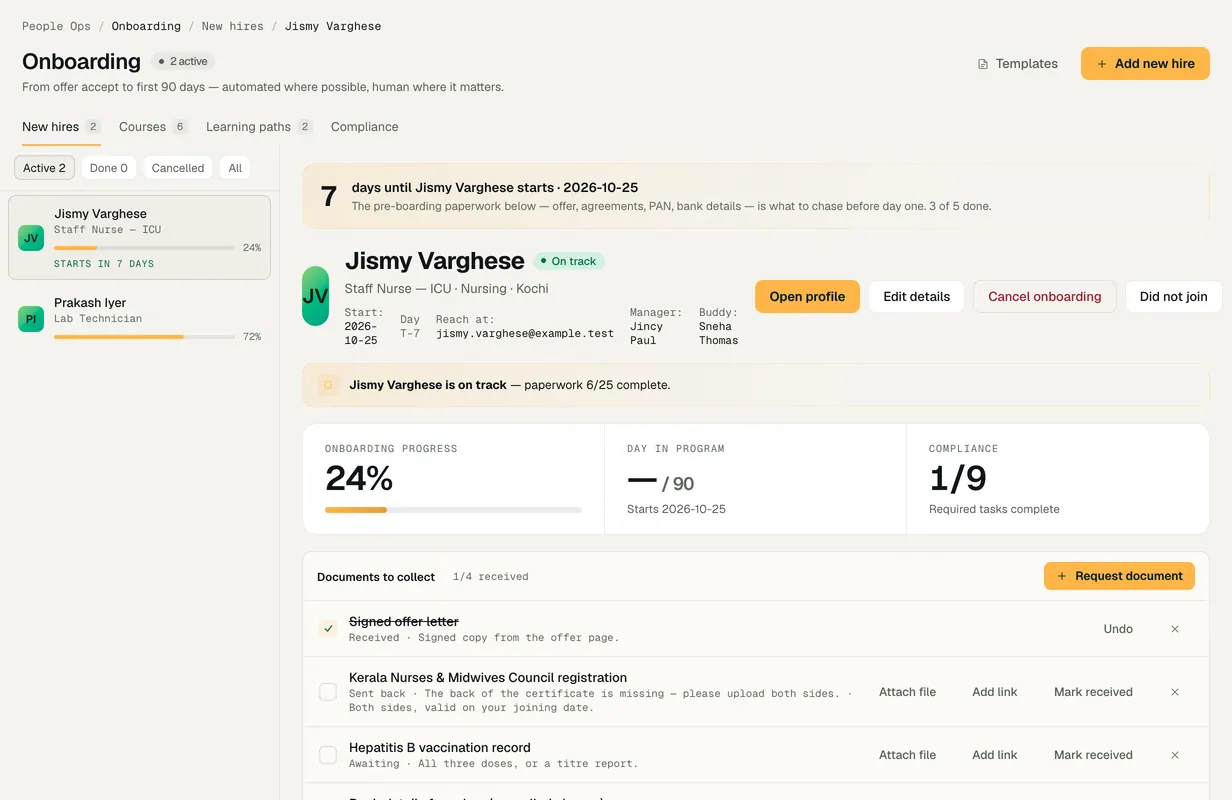Click Prakash Iyer's 72% progress bar
The width and height of the screenshot is (1232, 800).
(144, 337)
